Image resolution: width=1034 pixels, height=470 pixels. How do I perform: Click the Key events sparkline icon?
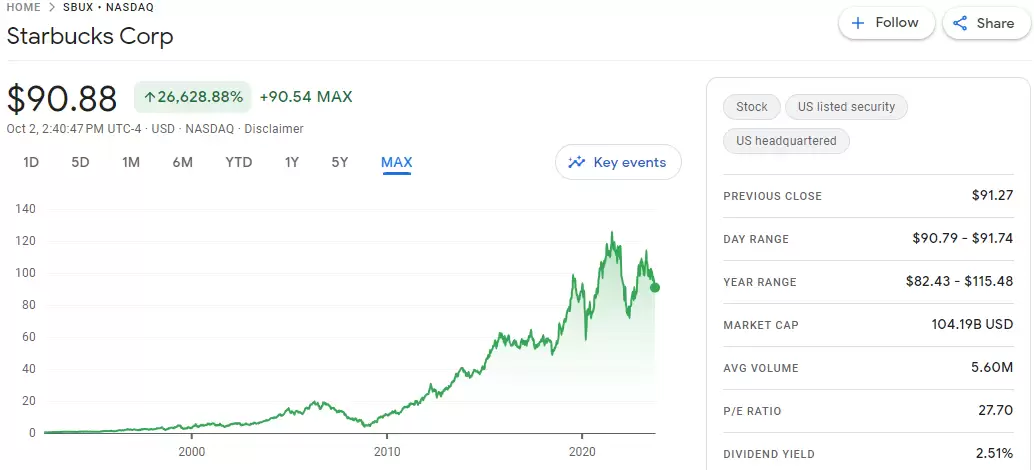click(x=576, y=162)
